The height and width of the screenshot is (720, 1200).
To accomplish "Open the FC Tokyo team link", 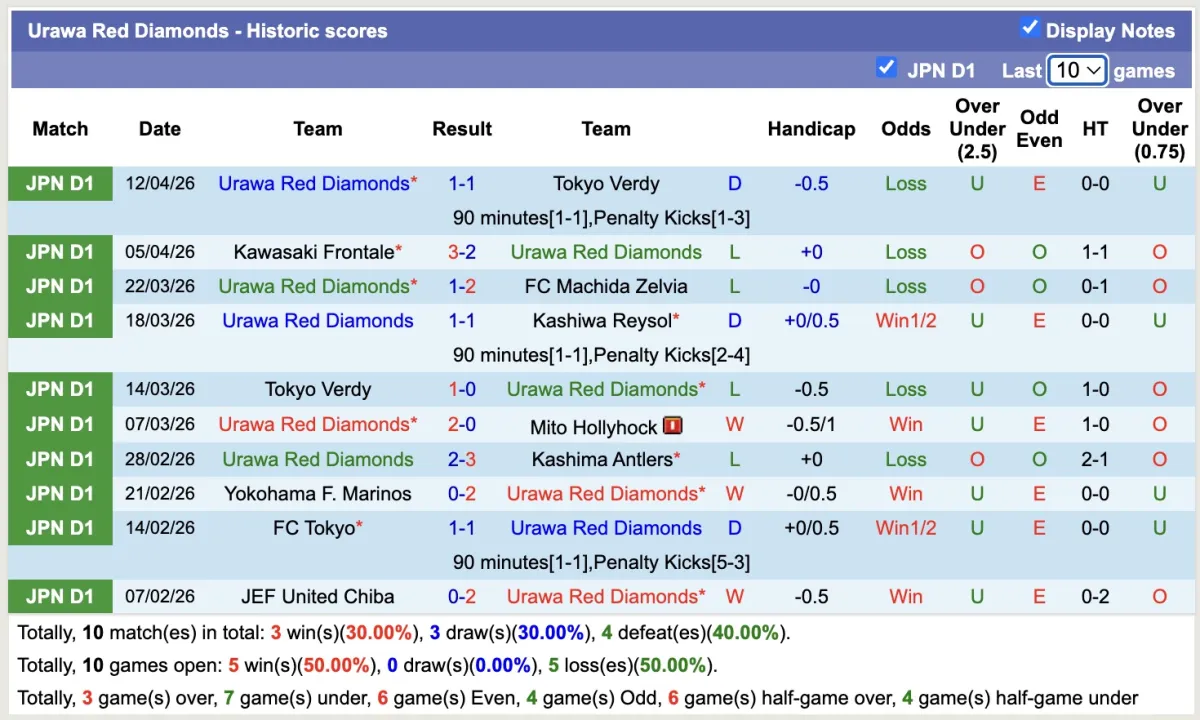I will (313, 528).
